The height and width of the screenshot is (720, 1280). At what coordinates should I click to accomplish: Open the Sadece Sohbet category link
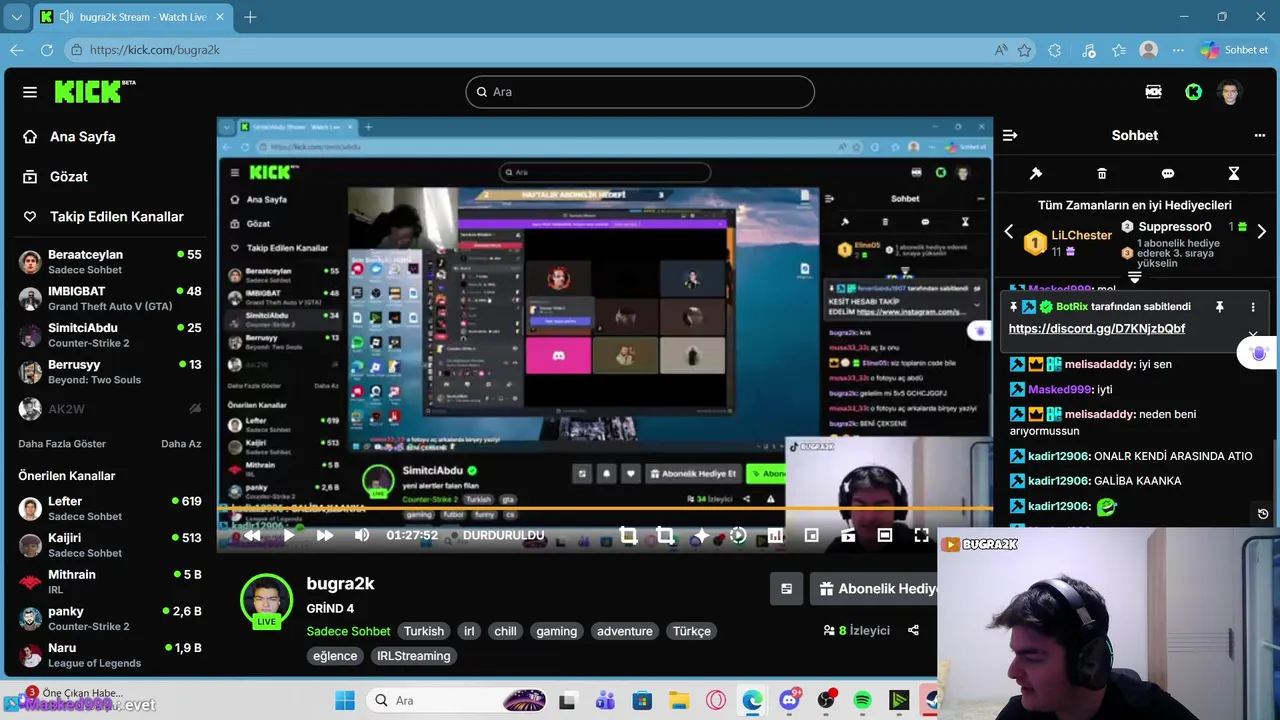click(x=348, y=631)
